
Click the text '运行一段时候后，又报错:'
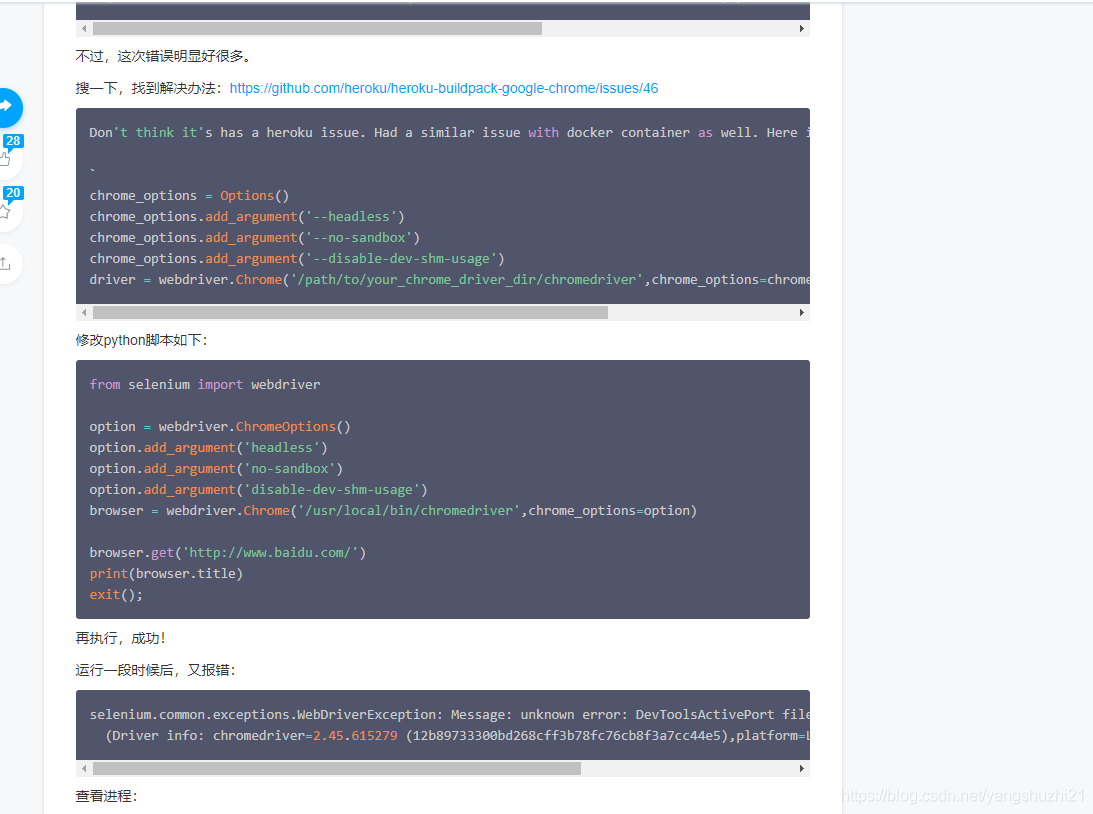tap(155, 670)
